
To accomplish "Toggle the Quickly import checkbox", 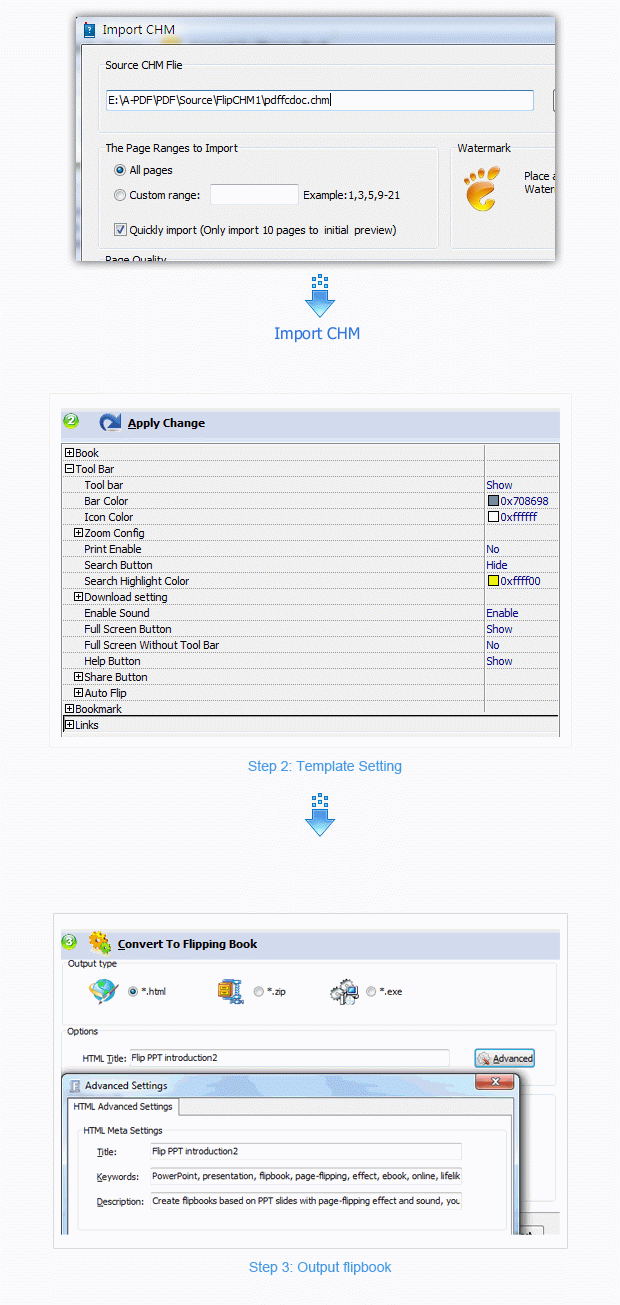I will [120, 230].
